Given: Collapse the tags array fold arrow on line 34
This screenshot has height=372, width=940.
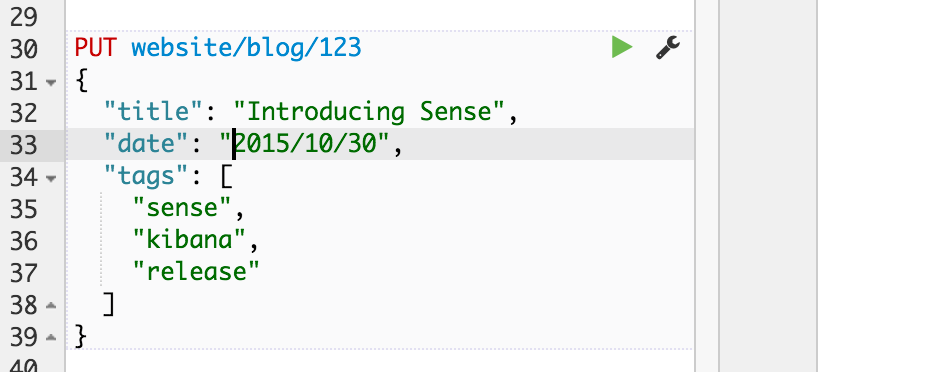Looking at the screenshot, I should click(x=51, y=178).
